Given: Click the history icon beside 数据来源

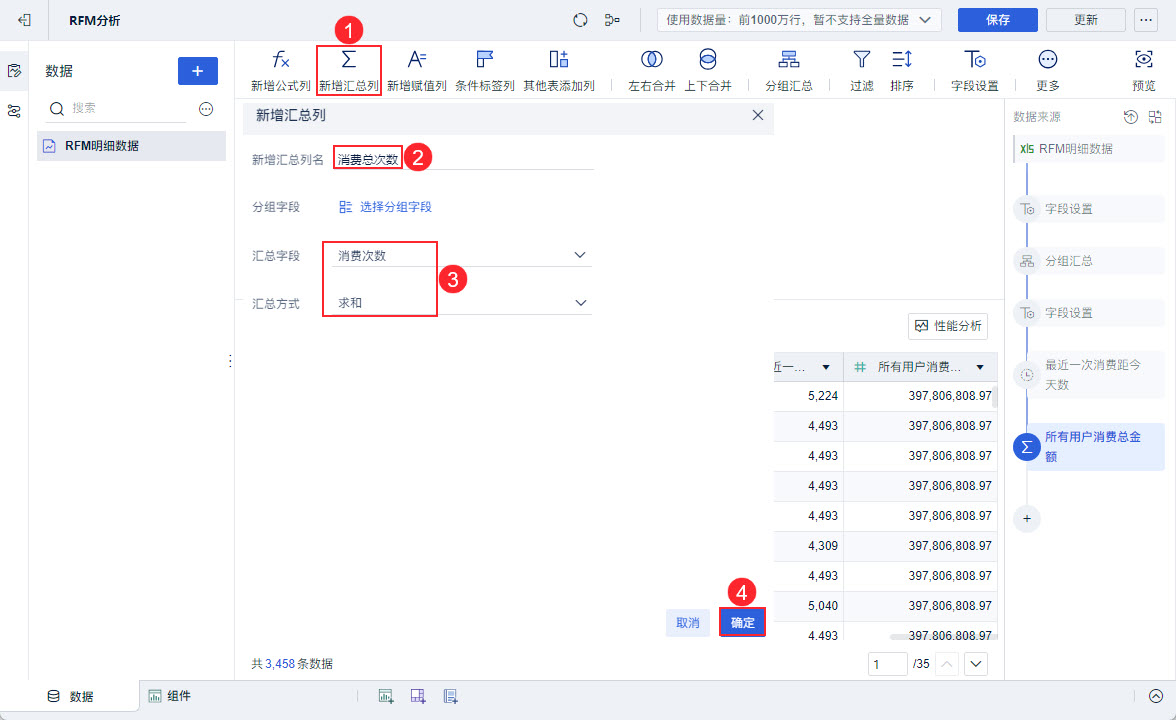Looking at the screenshot, I should [x=1130, y=116].
